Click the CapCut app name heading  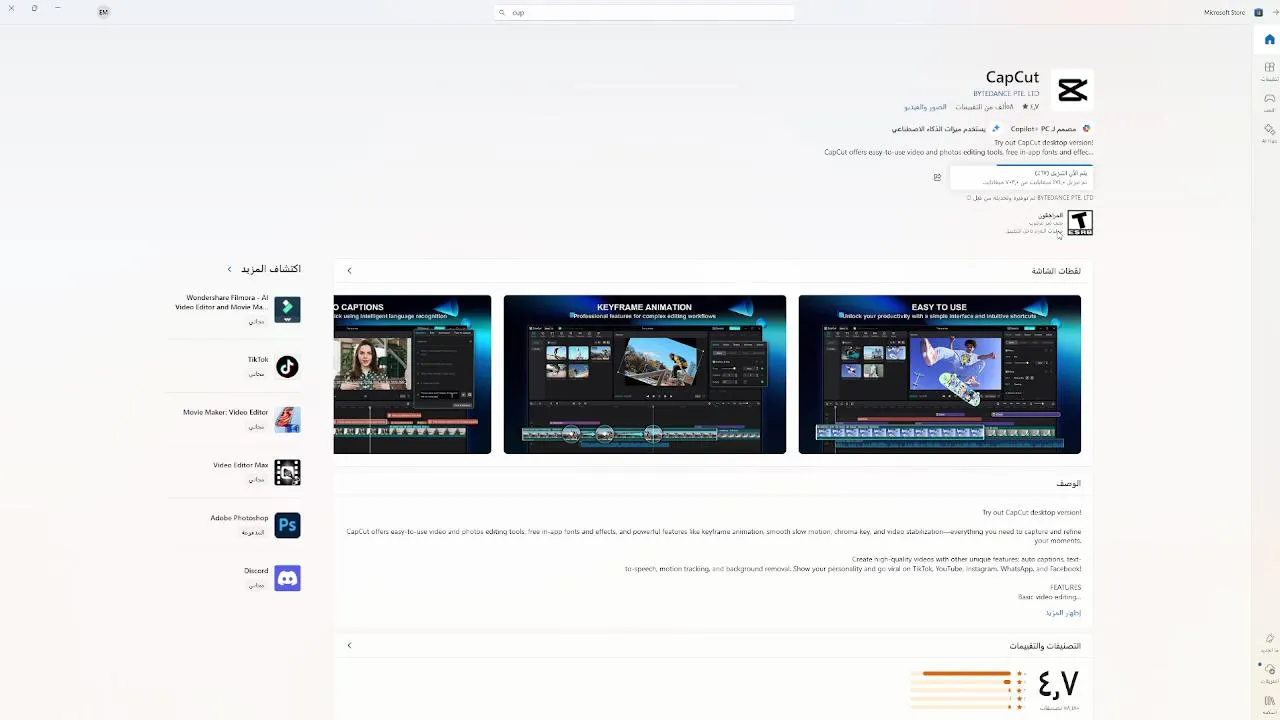[1012, 77]
